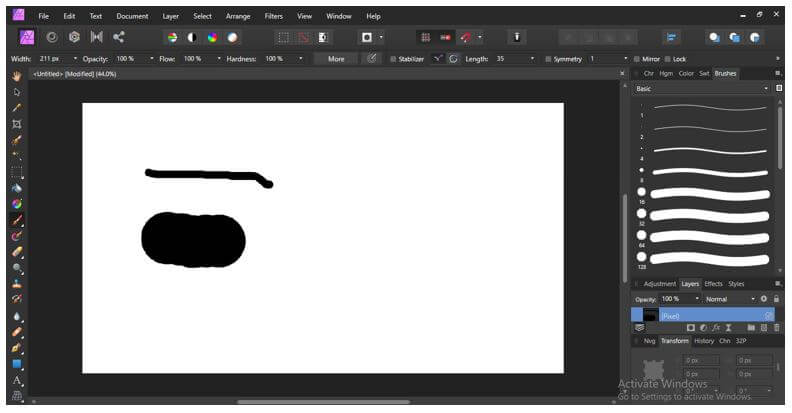Open the stabilizer Length dropdown
This screenshot has width=792, height=413.
pos(532,59)
